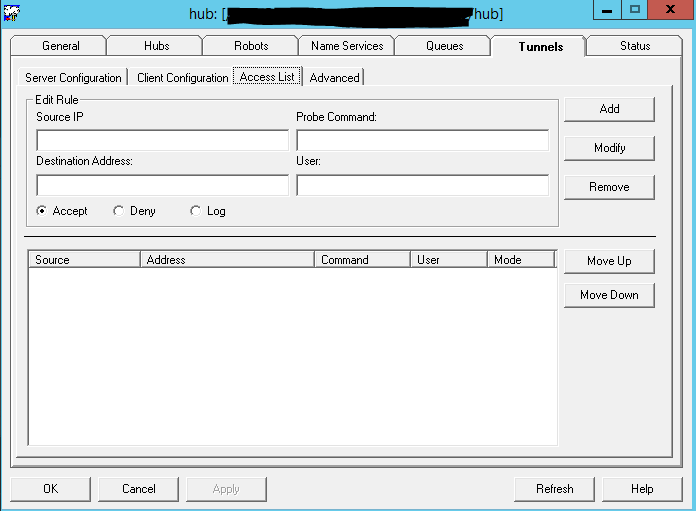Click the Move Down button
Screen dimensions: 696x511
tap(609, 295)
